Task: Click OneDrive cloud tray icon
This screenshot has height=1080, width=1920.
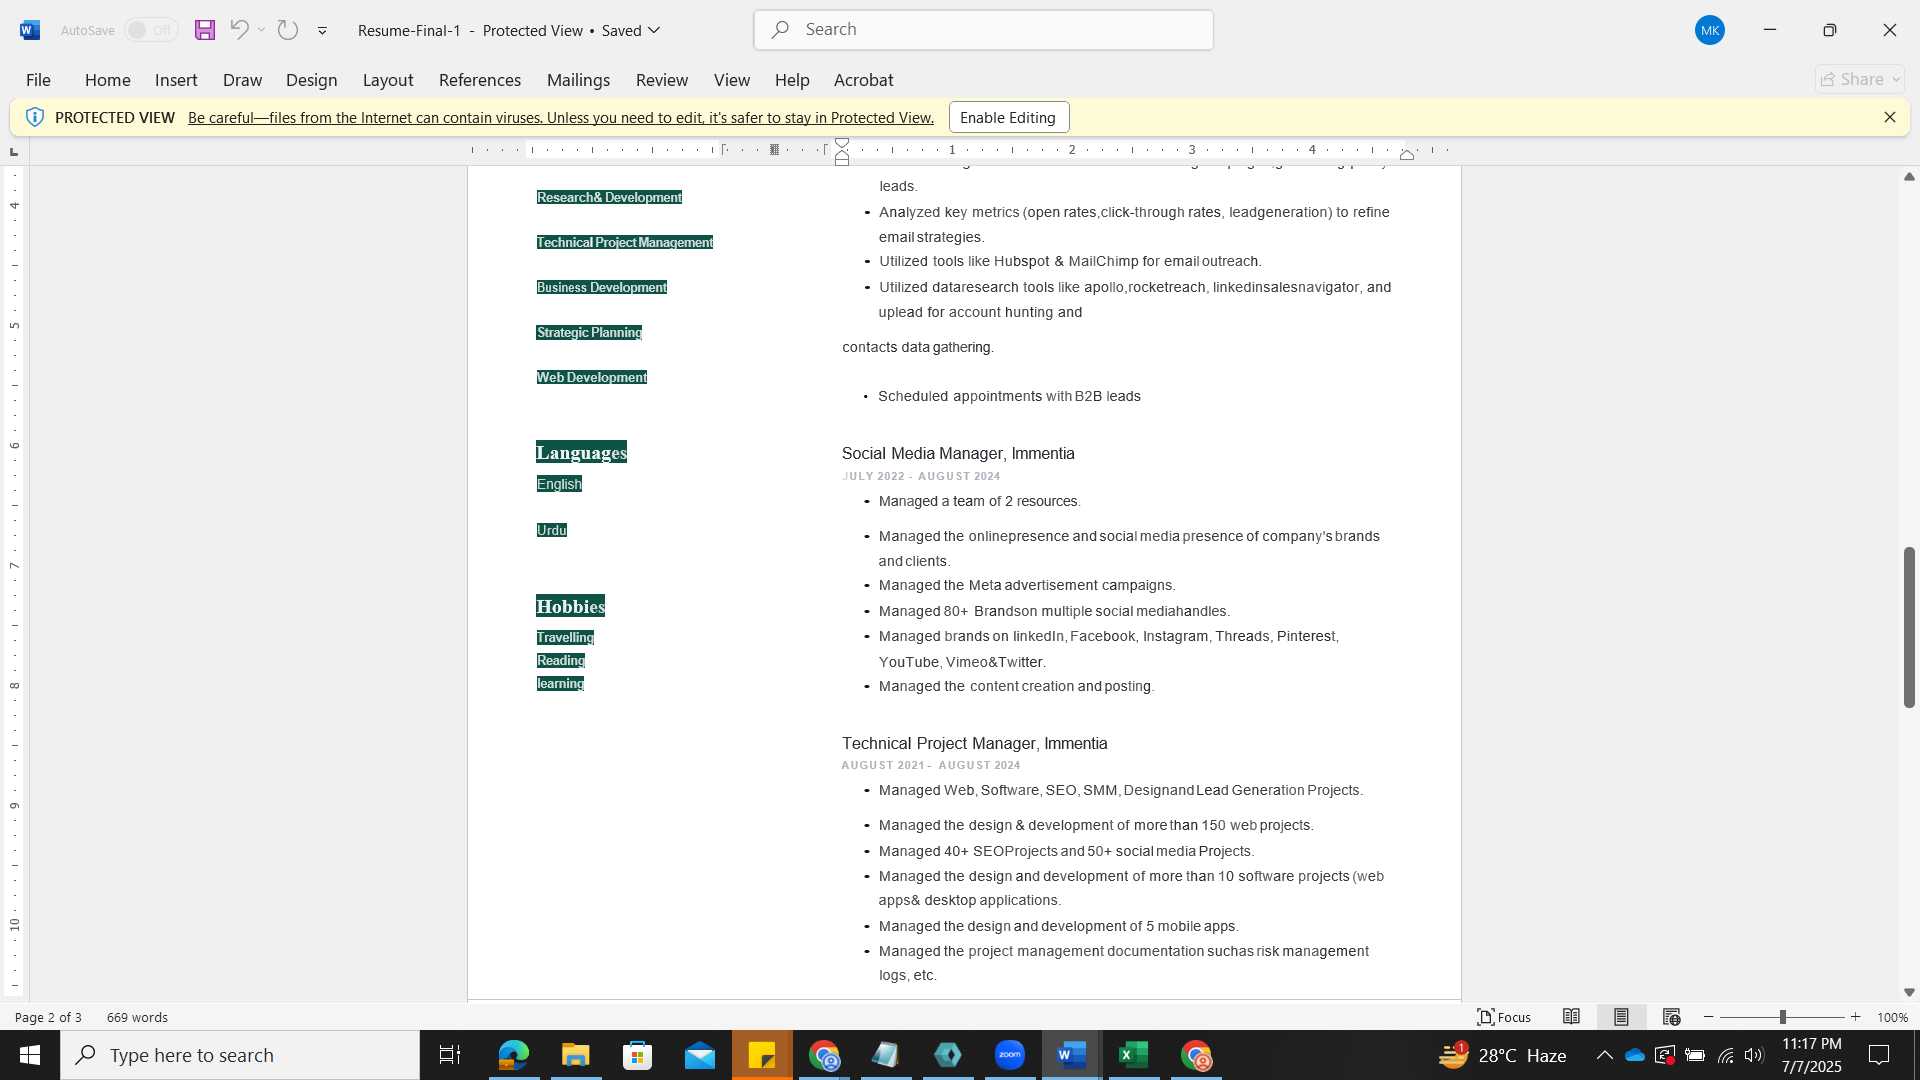Action: point(1635,1055)
